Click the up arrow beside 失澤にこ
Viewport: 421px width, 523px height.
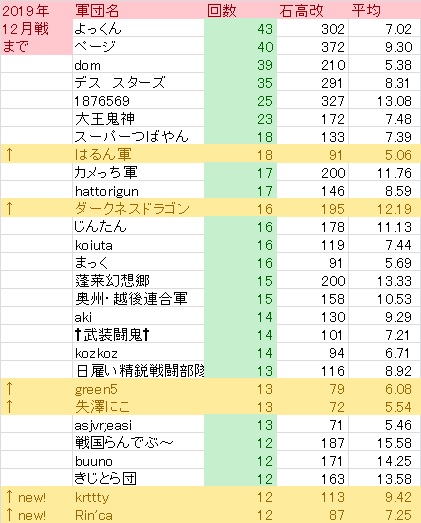(x=9, y=407)
